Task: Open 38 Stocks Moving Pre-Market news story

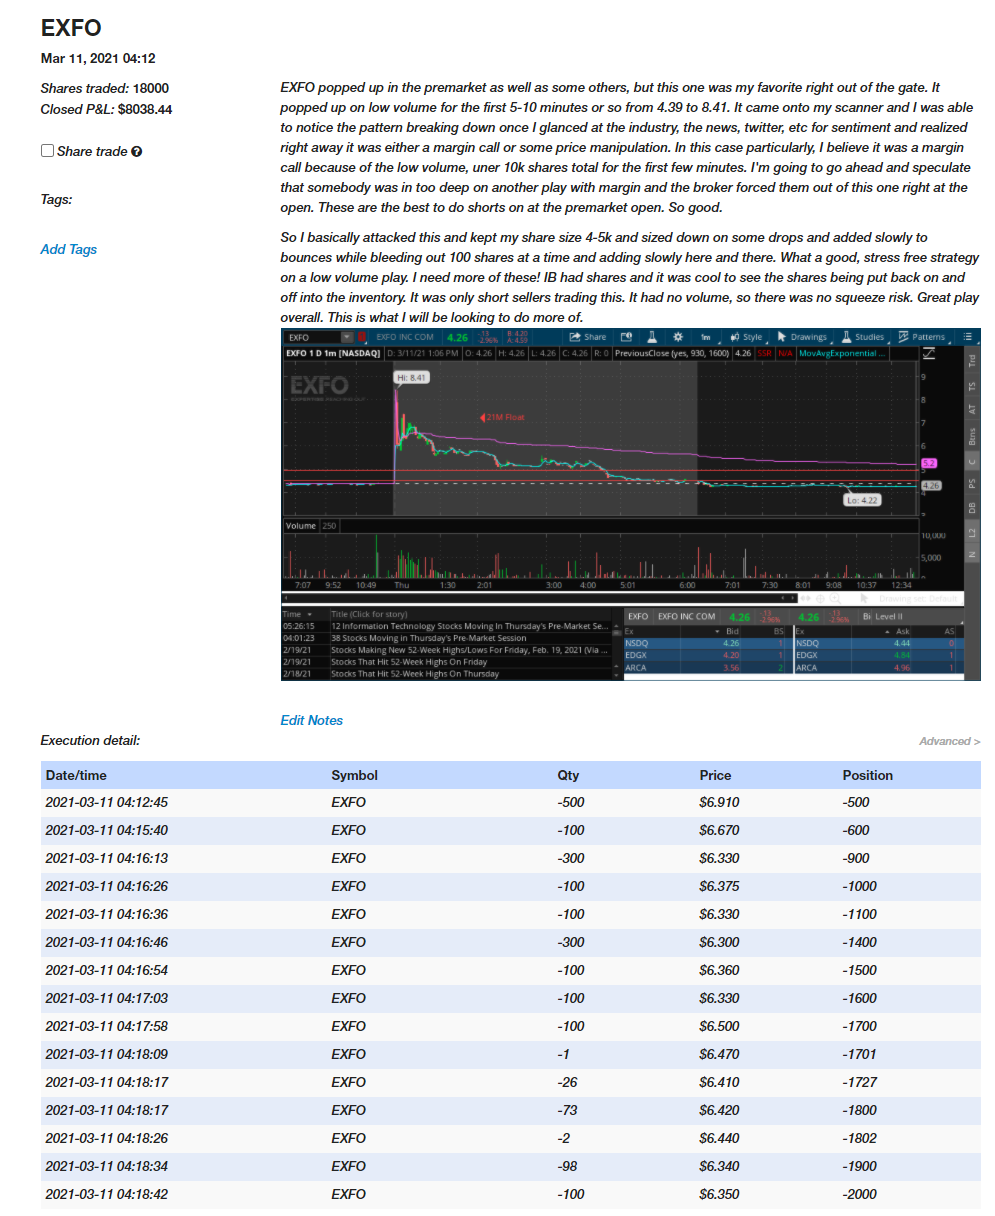Action: (x=429, y=638)
